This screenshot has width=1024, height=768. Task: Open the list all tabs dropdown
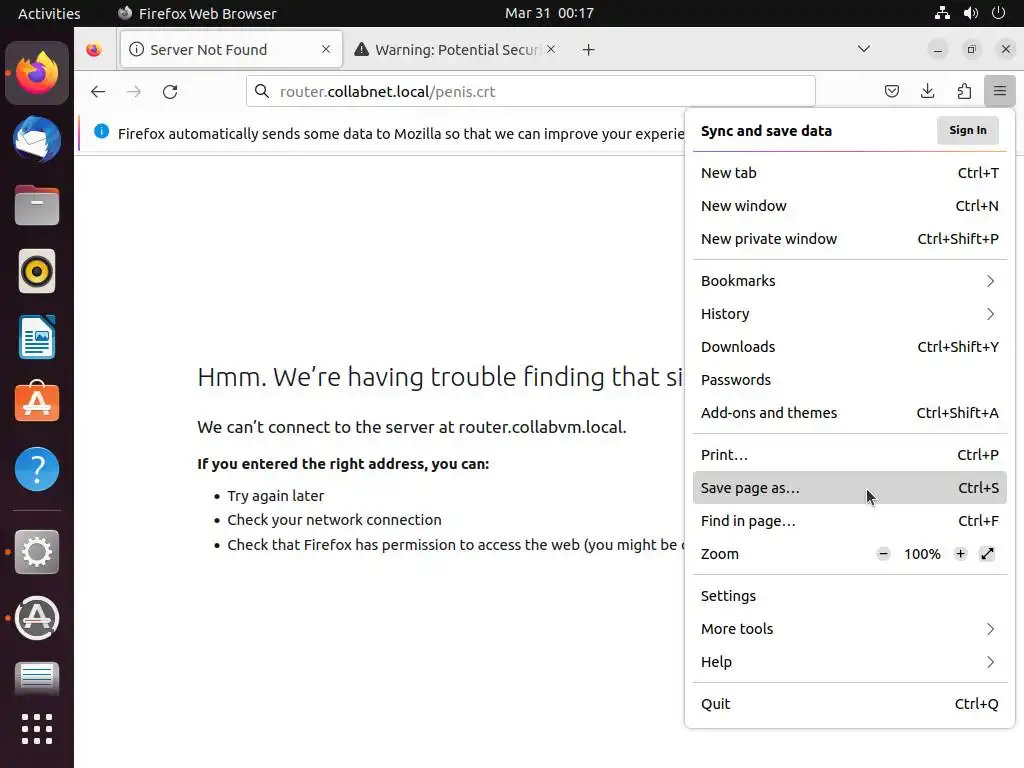(863, 49)
